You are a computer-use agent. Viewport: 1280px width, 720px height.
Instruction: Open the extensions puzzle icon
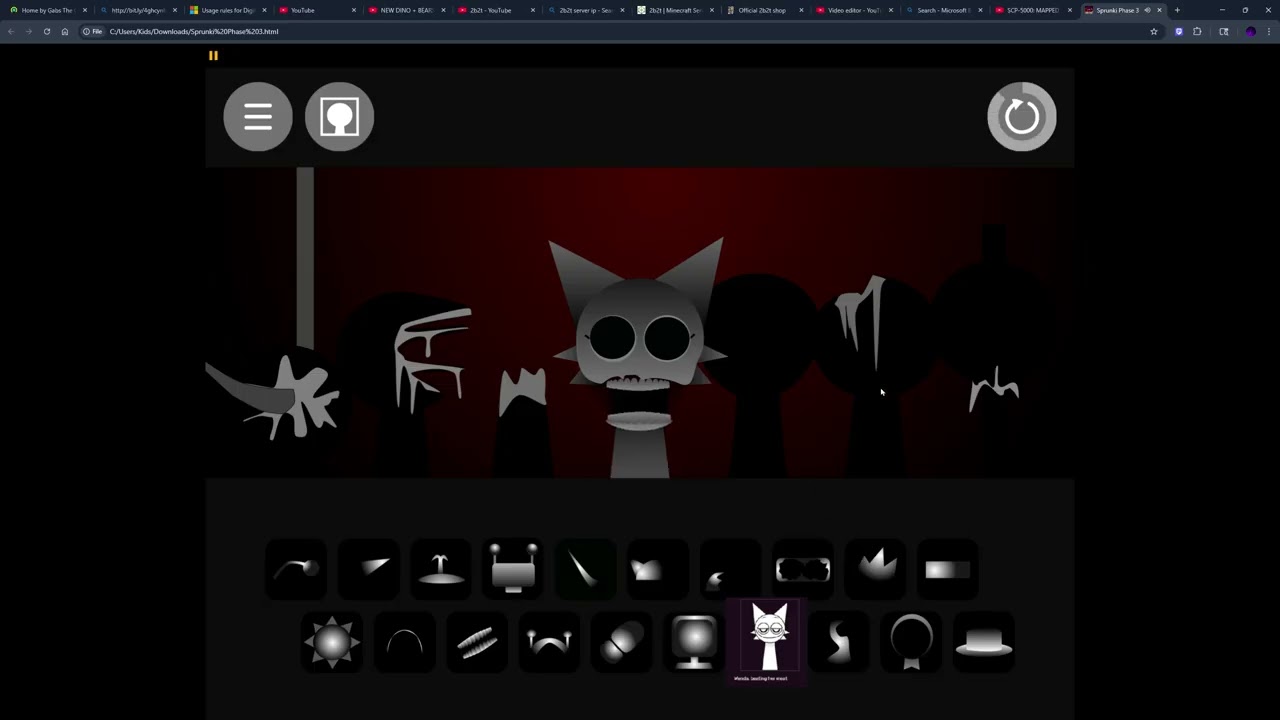tap(1197, 31)
